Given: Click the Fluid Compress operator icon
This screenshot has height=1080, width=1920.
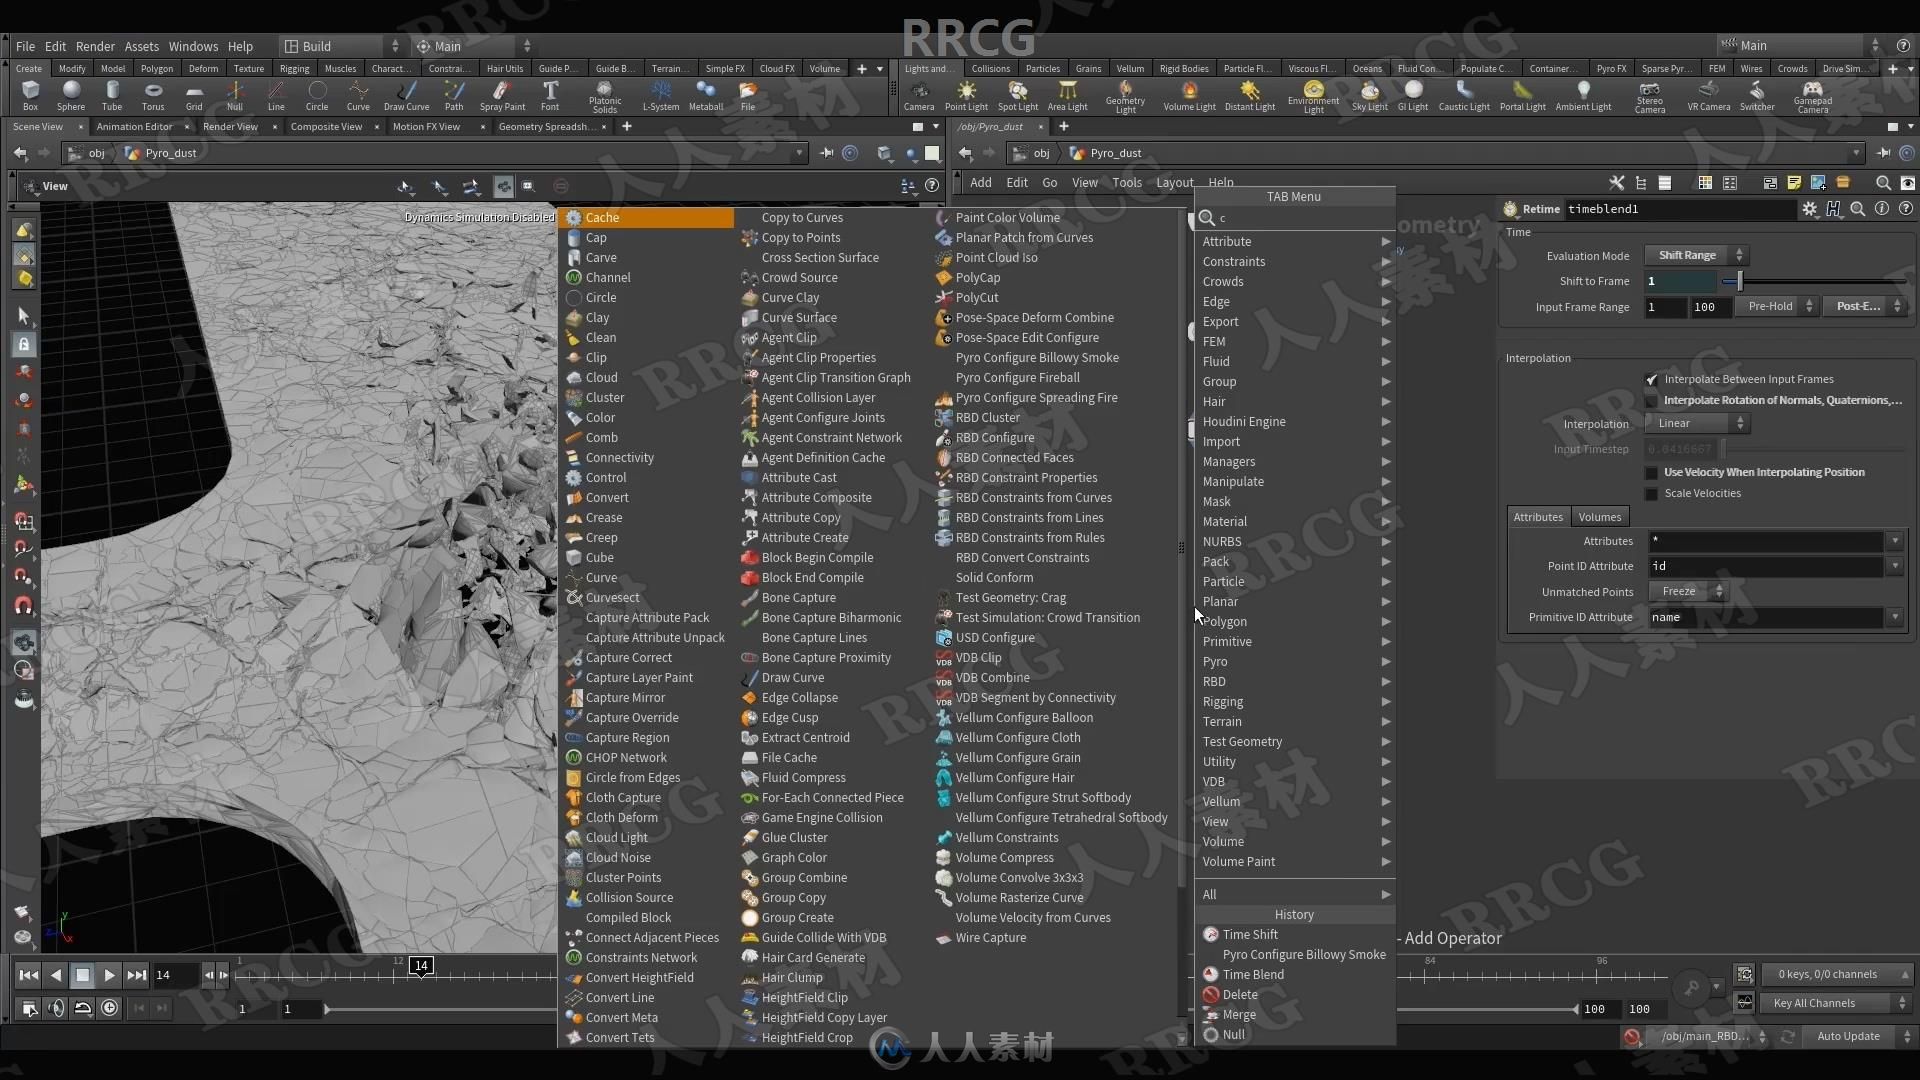Looking at the screenshot, I should coord(752,777).
